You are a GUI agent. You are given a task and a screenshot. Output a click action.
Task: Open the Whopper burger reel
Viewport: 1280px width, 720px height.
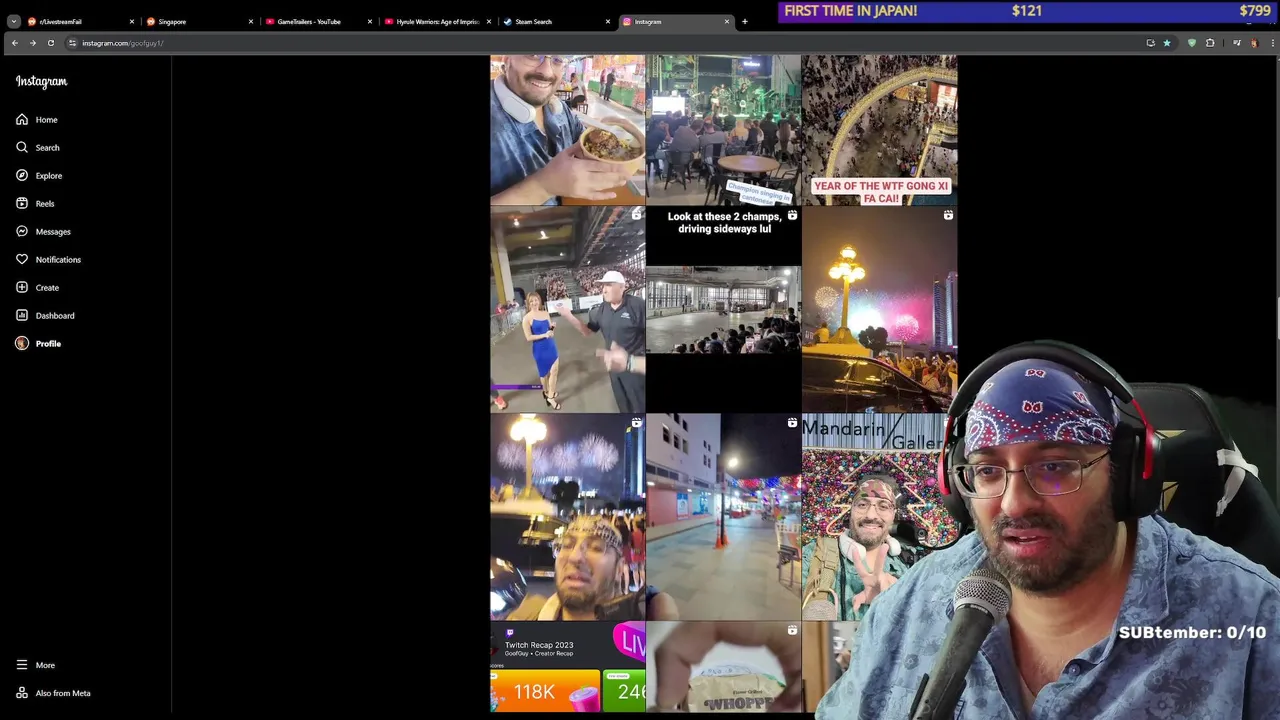pyautogui.click(x=723, y=667)
